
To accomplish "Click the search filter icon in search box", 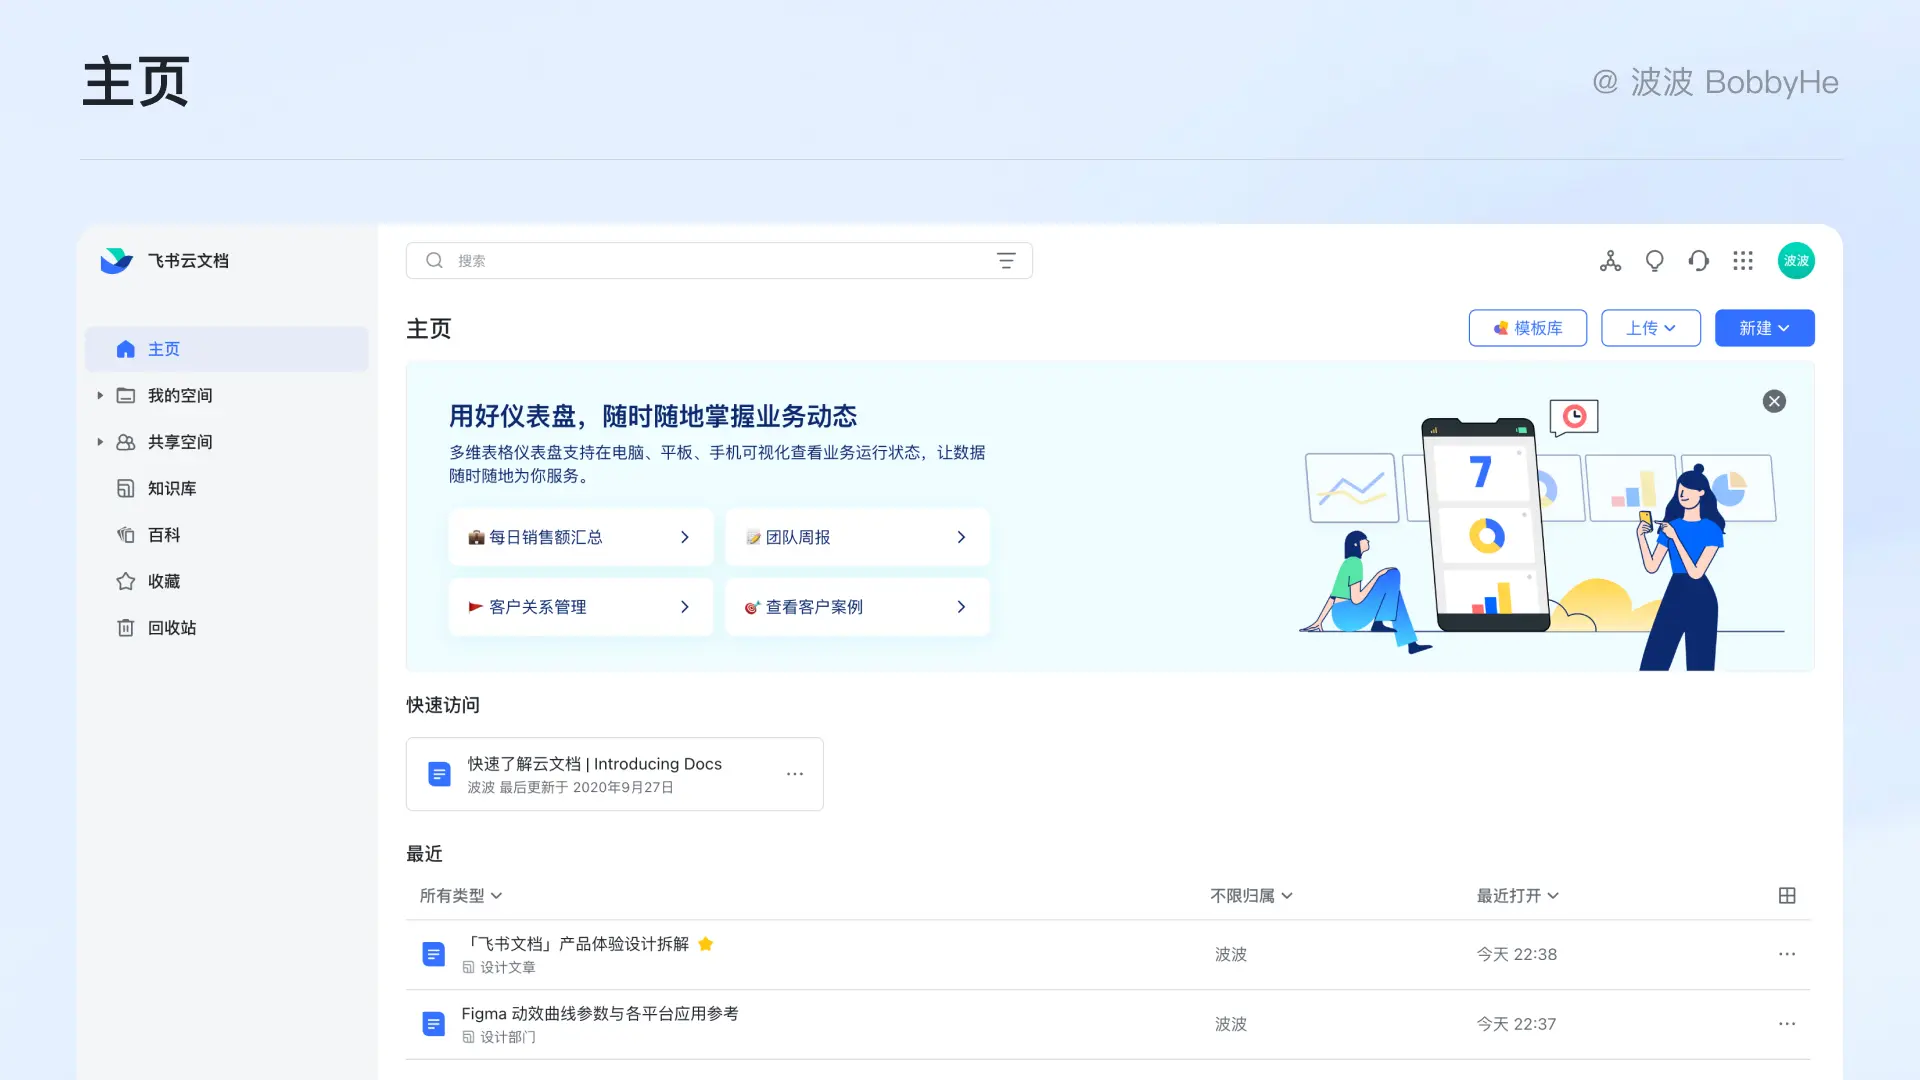I will [1006, 261].
